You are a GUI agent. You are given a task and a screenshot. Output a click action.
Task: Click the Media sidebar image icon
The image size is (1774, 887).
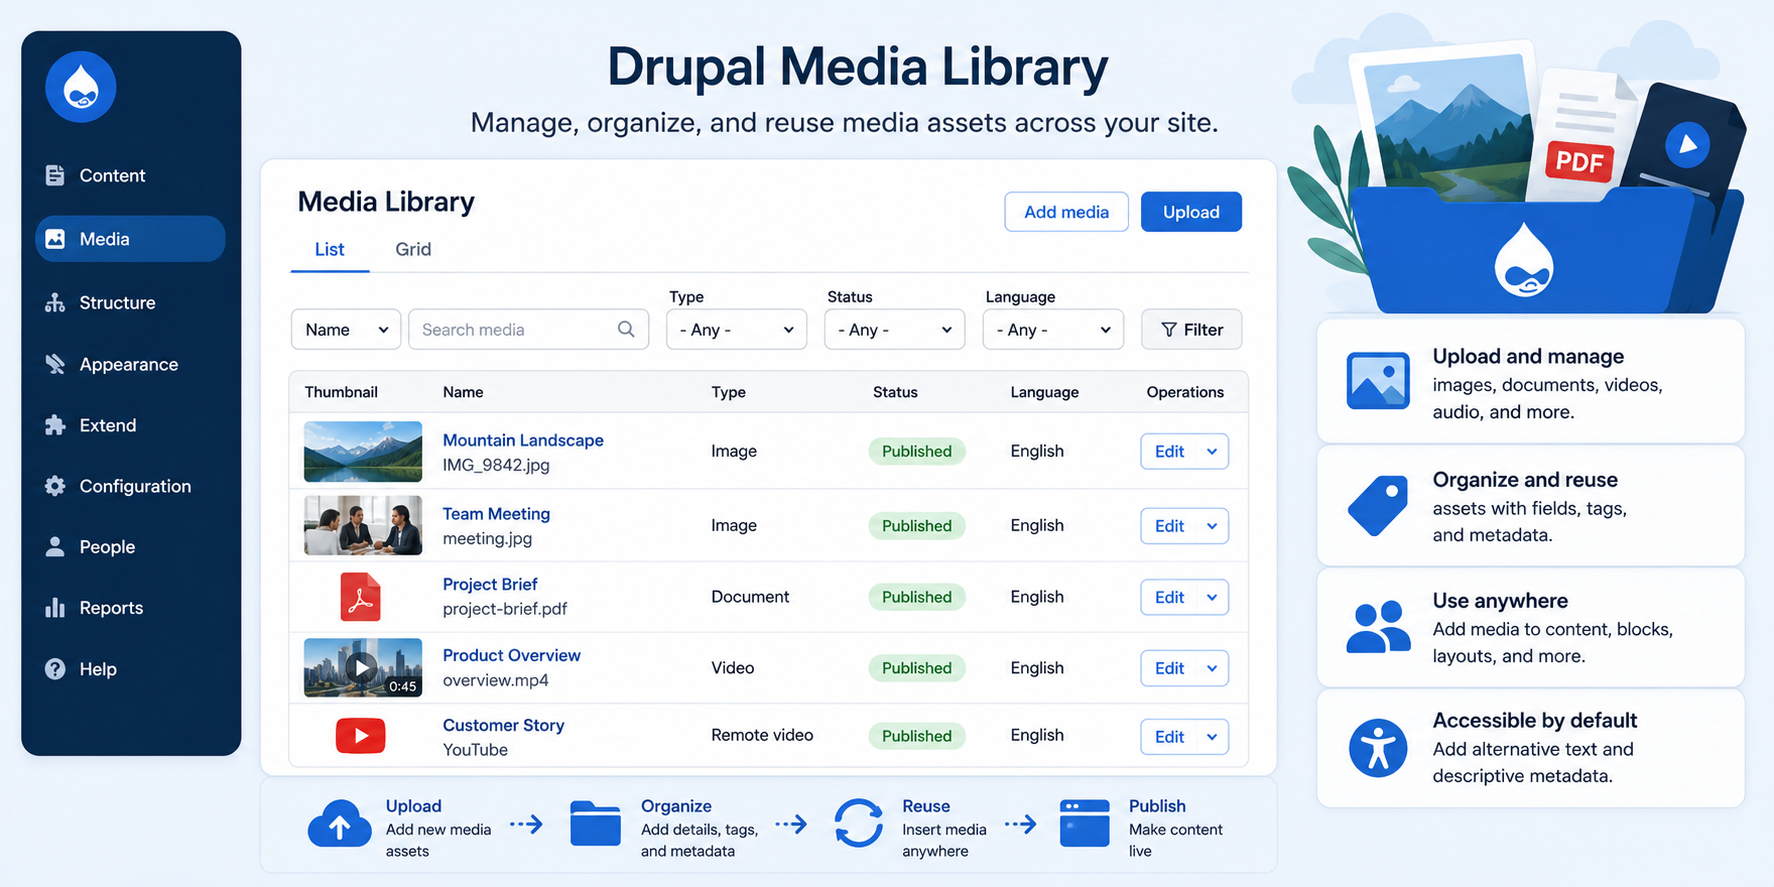(55, 239)
